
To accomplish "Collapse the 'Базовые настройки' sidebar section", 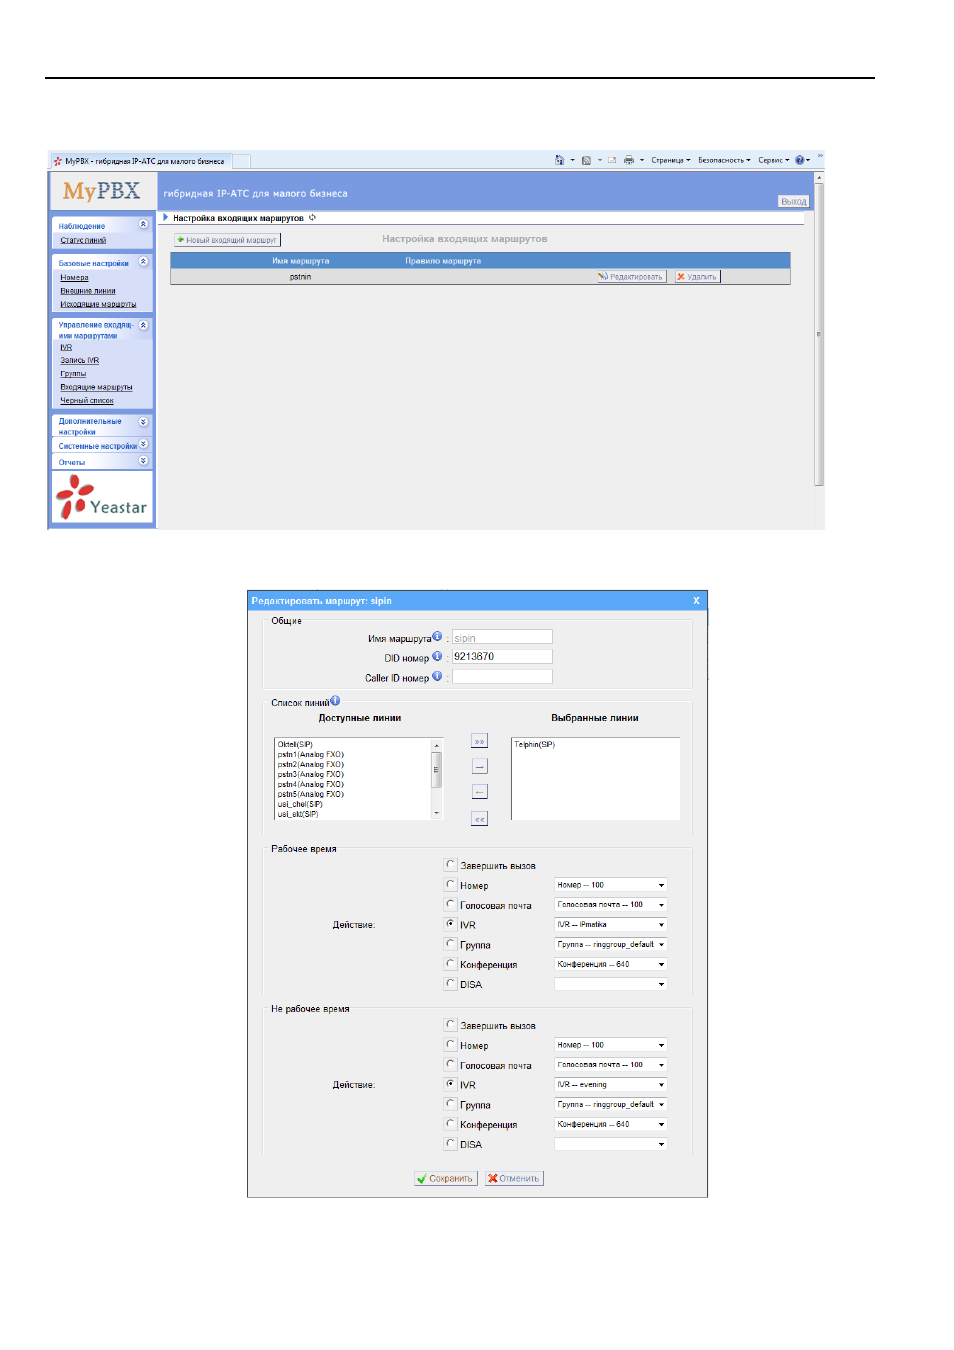I will (143, 262).
